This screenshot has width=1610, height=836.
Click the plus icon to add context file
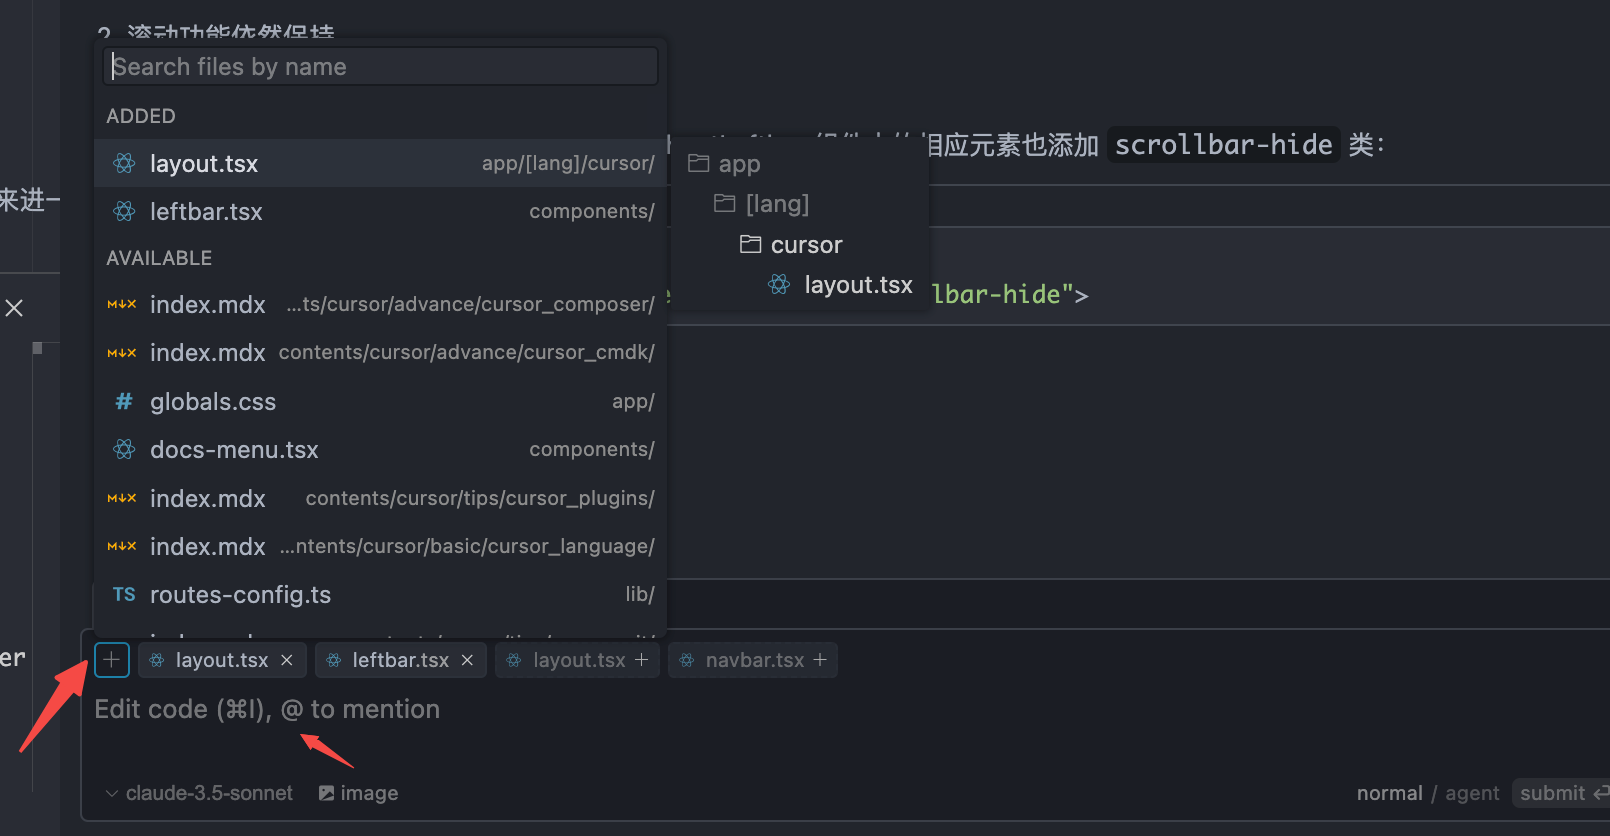click(x=112, y=660)
